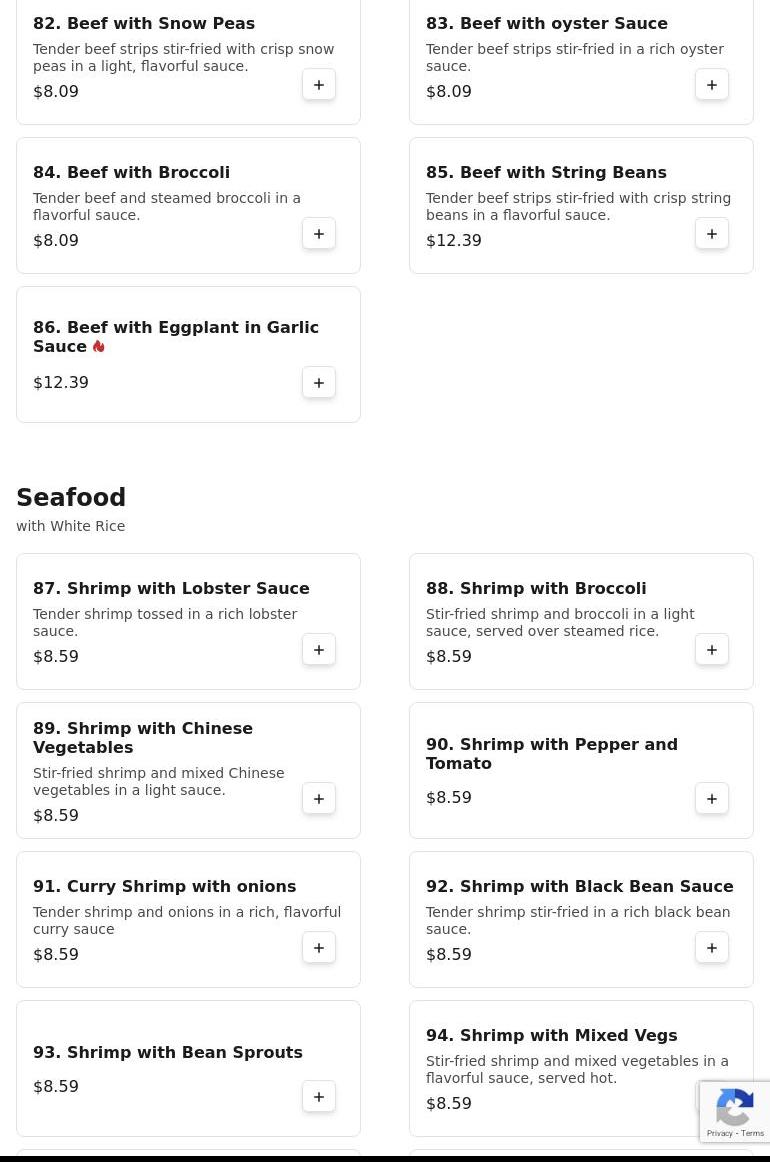Select the Seafood section heading
The width and height of the screenshot is (770, 1162).
[71, 498]
